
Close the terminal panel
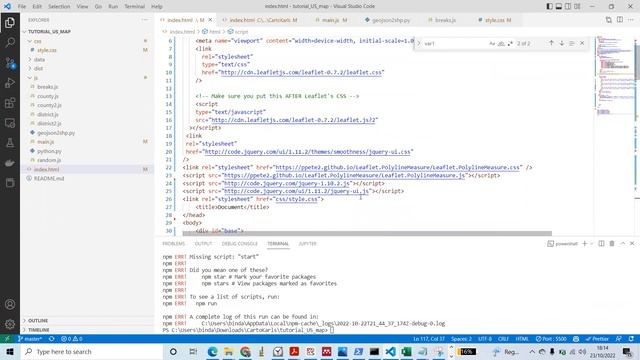632,244
